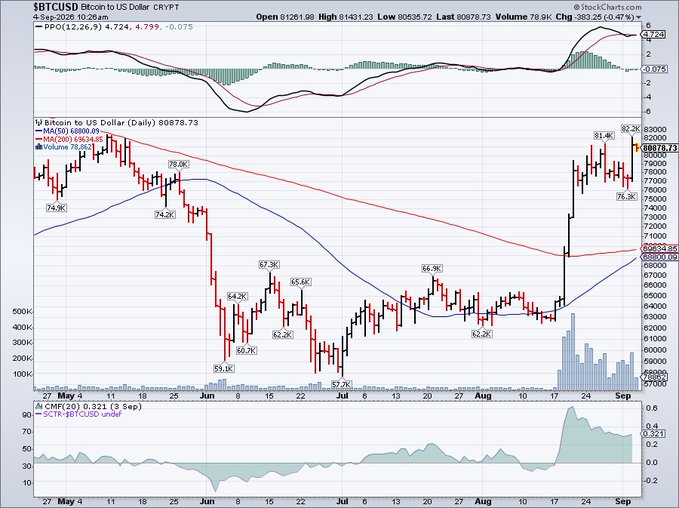
Task: Click the 57.7K bottom label
Action: (342, 384)
